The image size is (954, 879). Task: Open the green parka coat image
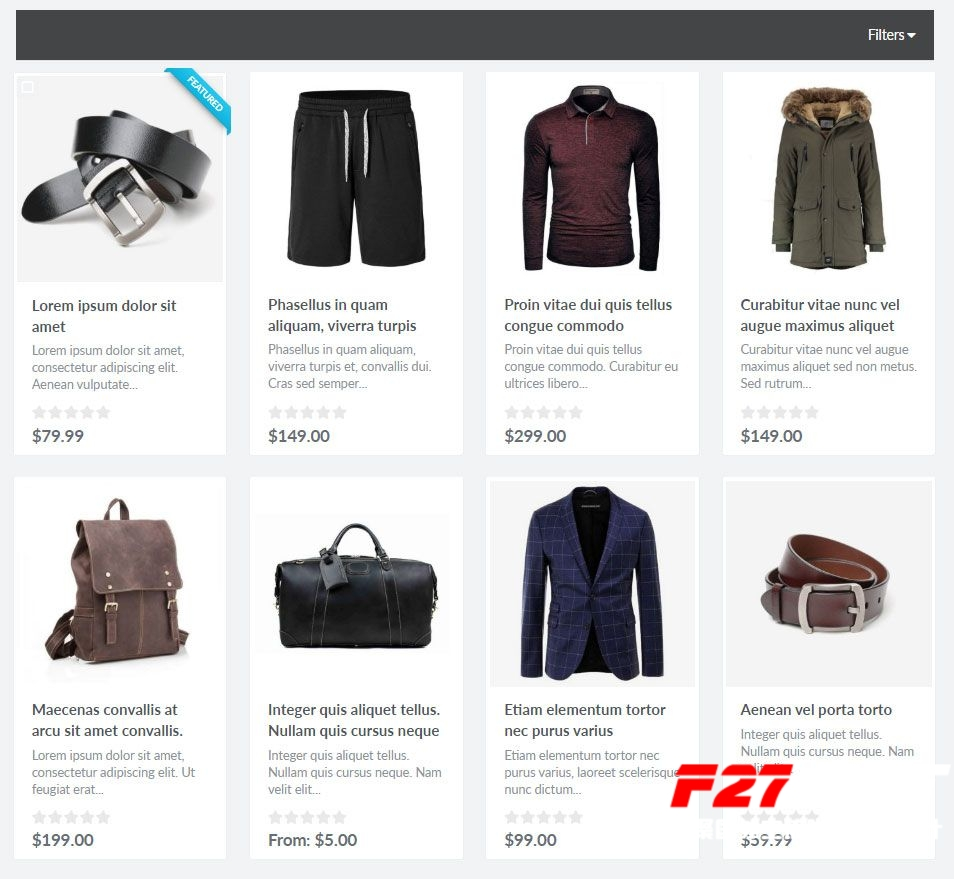pyautogui.click(x=829, y=178)
